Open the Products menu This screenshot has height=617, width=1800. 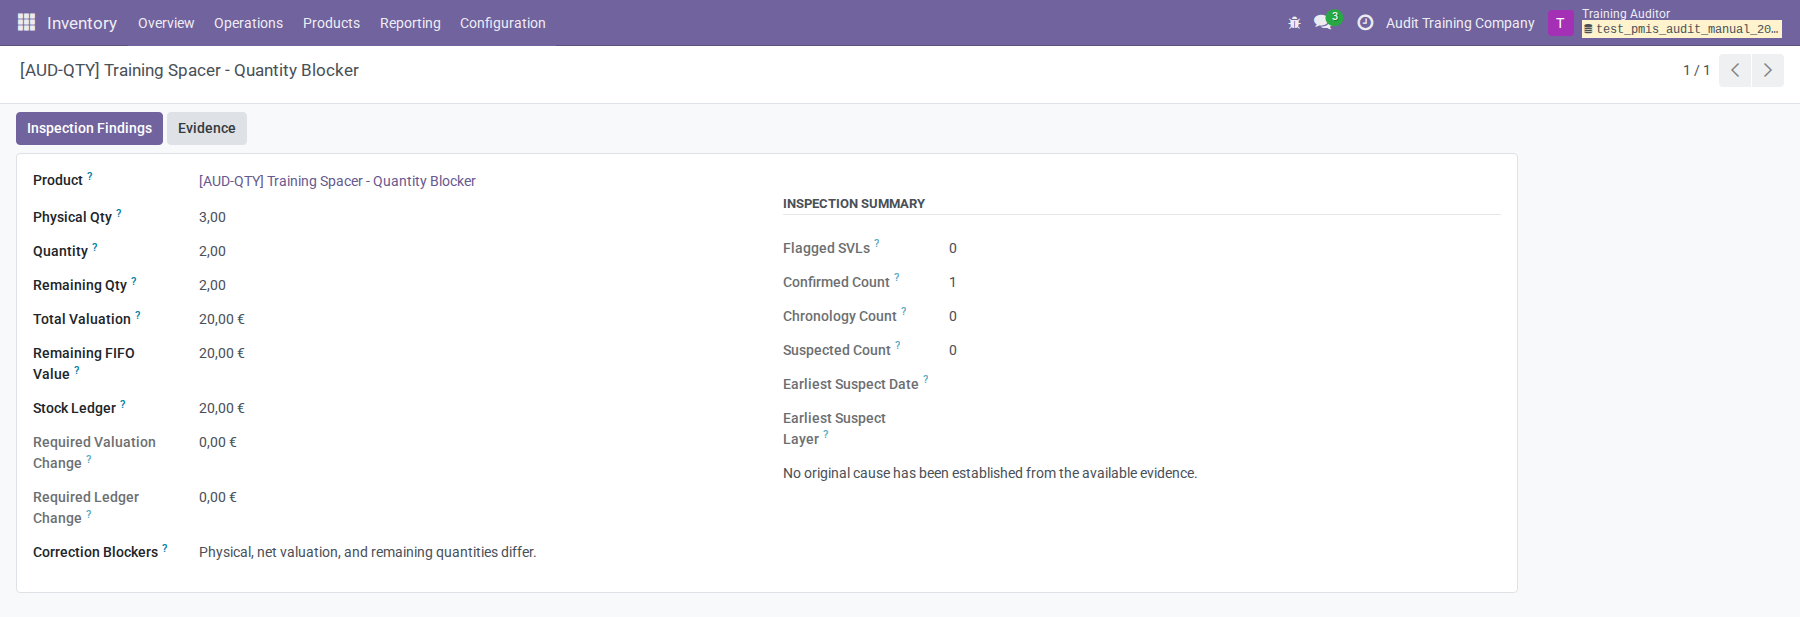pyautogui.click(x=331, y=23)
